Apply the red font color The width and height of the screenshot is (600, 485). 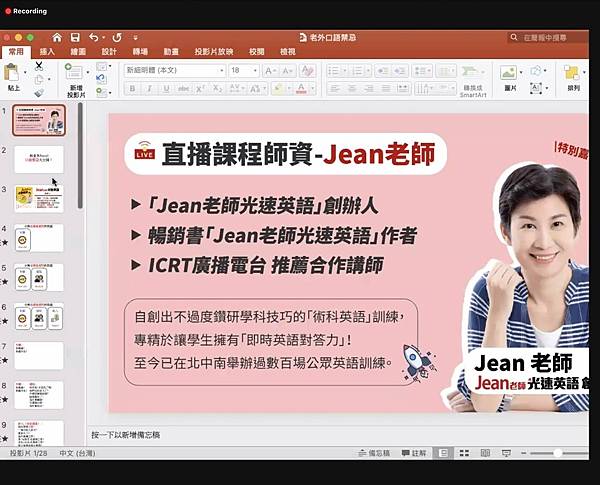[302, 89]
